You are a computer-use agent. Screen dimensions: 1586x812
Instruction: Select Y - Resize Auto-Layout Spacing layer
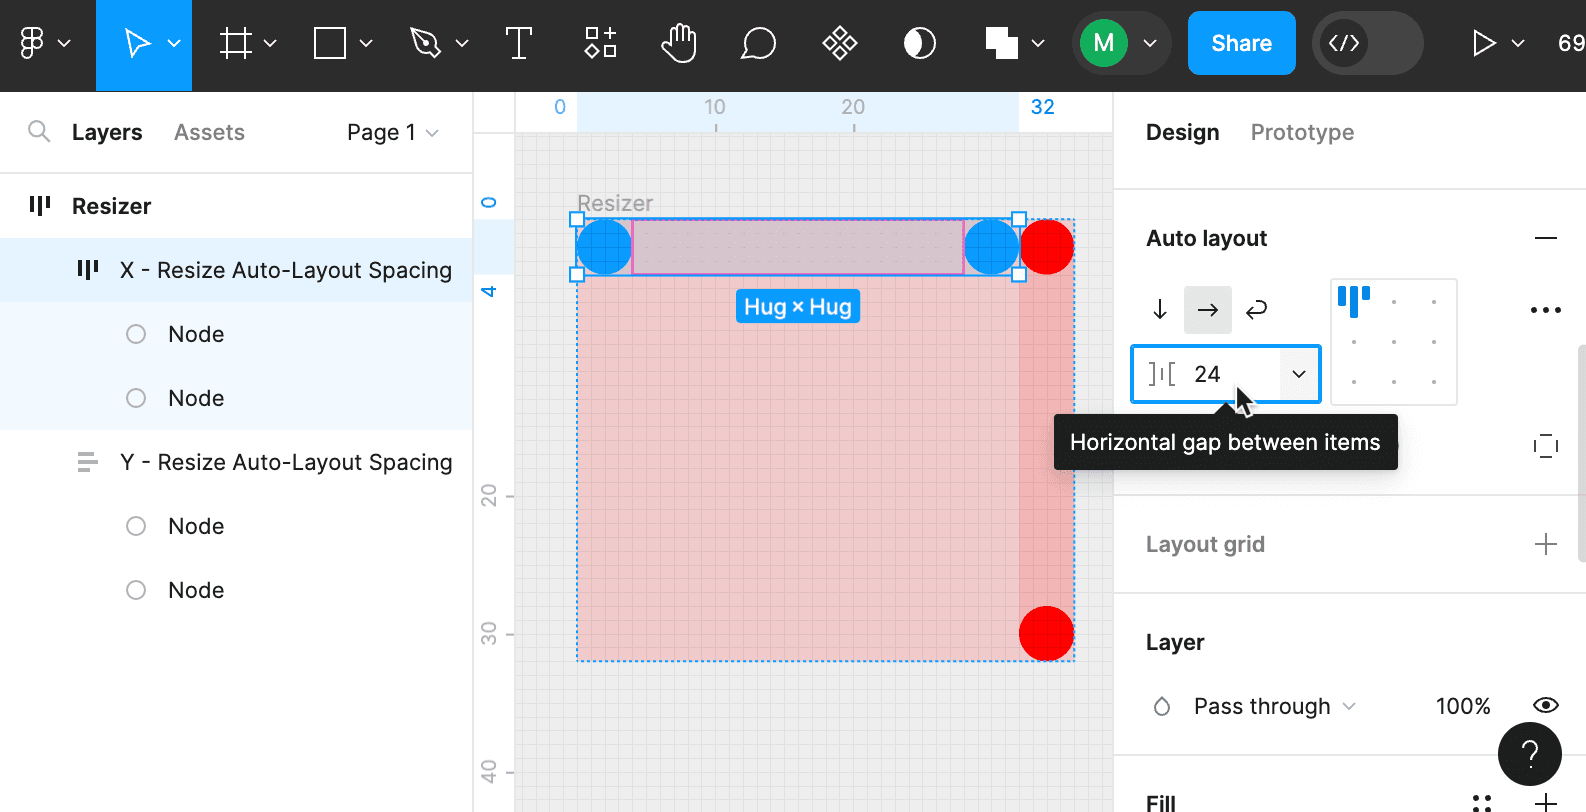236,462
